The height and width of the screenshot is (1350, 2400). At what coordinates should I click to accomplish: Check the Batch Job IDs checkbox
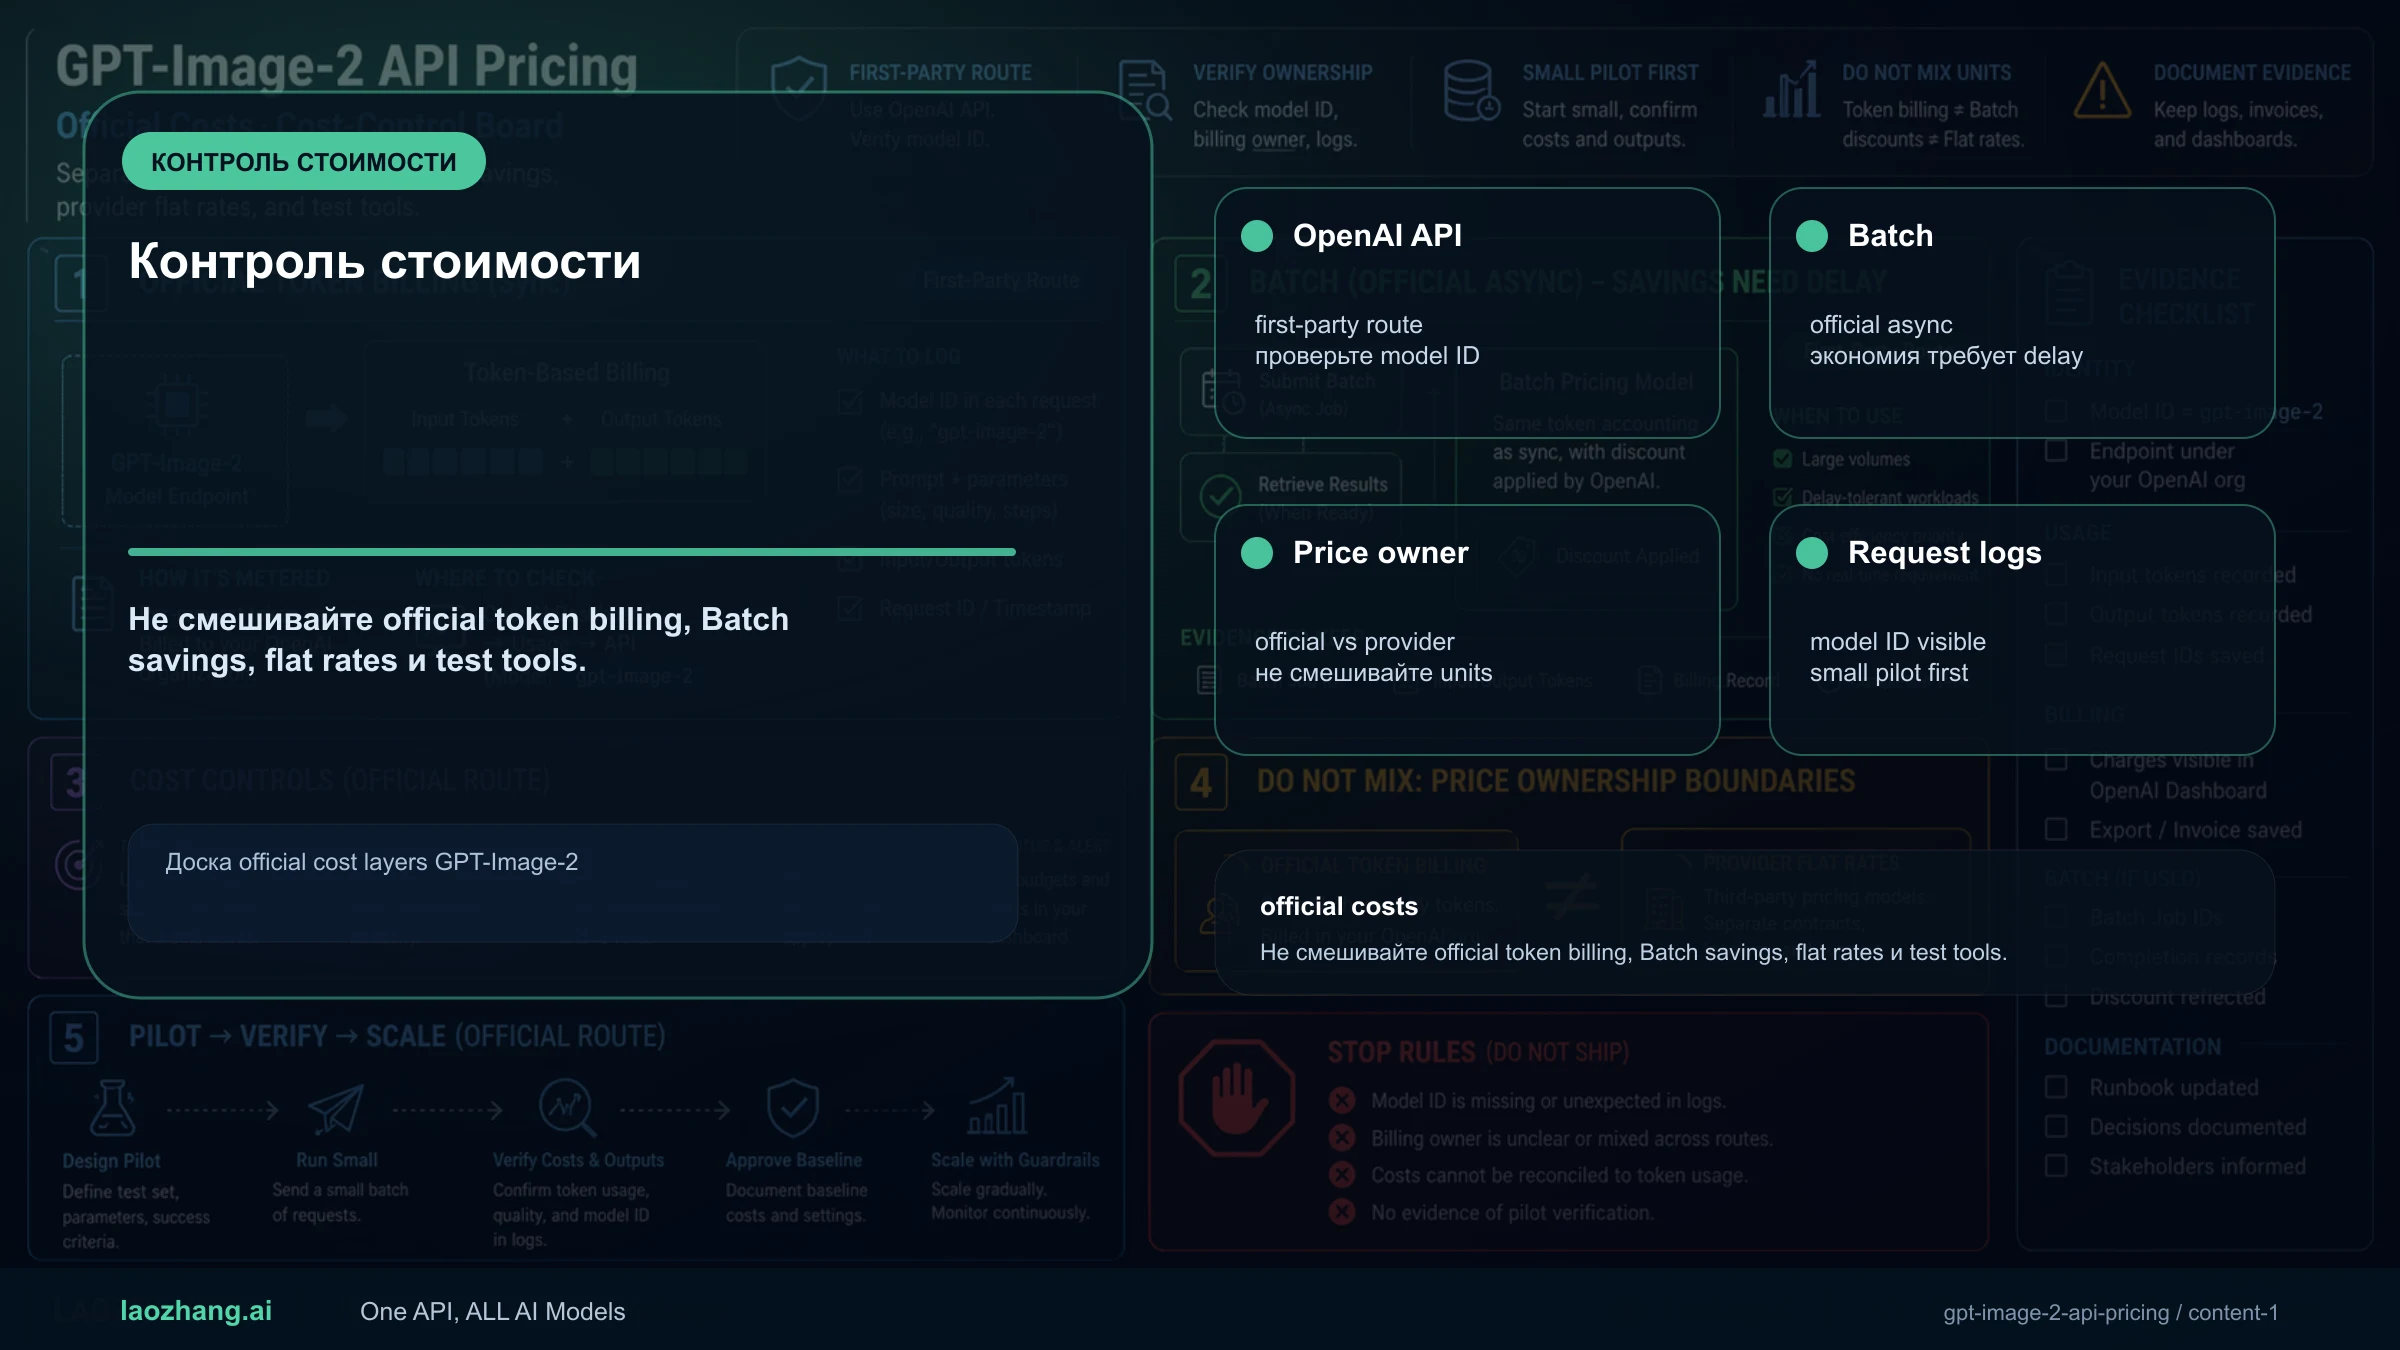2056,917
